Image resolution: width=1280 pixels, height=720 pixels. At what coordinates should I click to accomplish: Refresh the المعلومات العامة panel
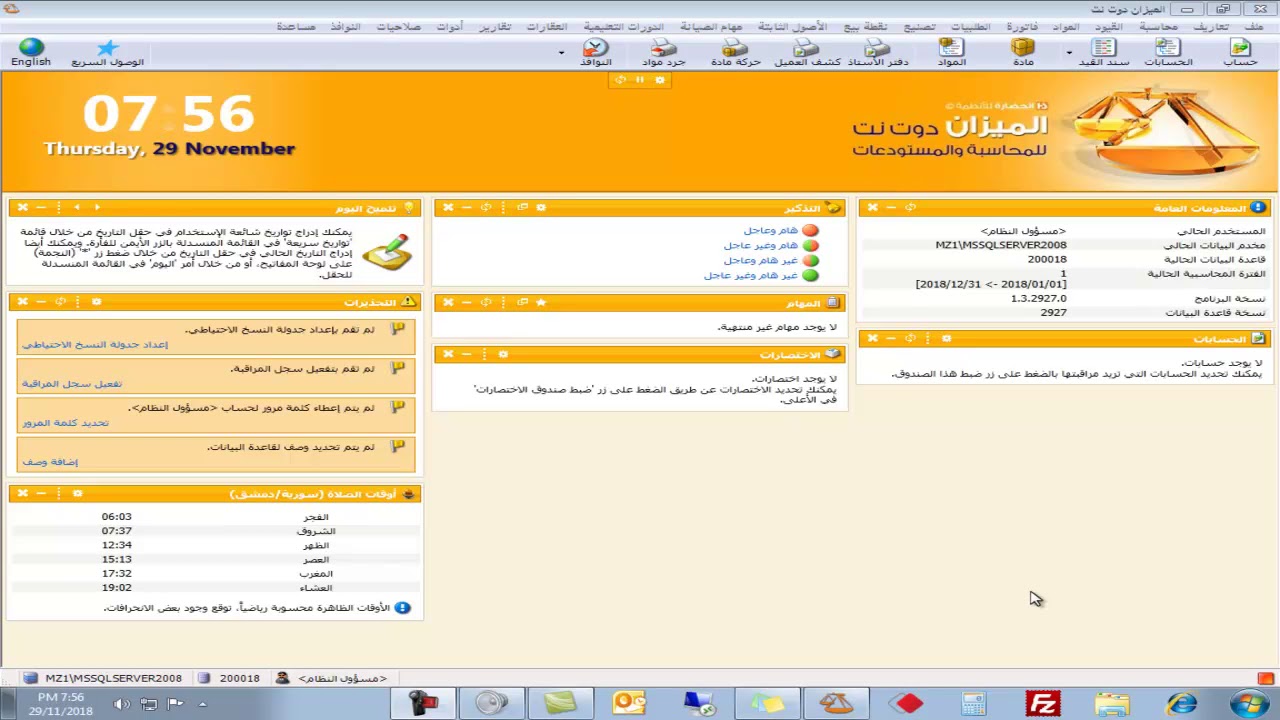[x=910, y=207]
